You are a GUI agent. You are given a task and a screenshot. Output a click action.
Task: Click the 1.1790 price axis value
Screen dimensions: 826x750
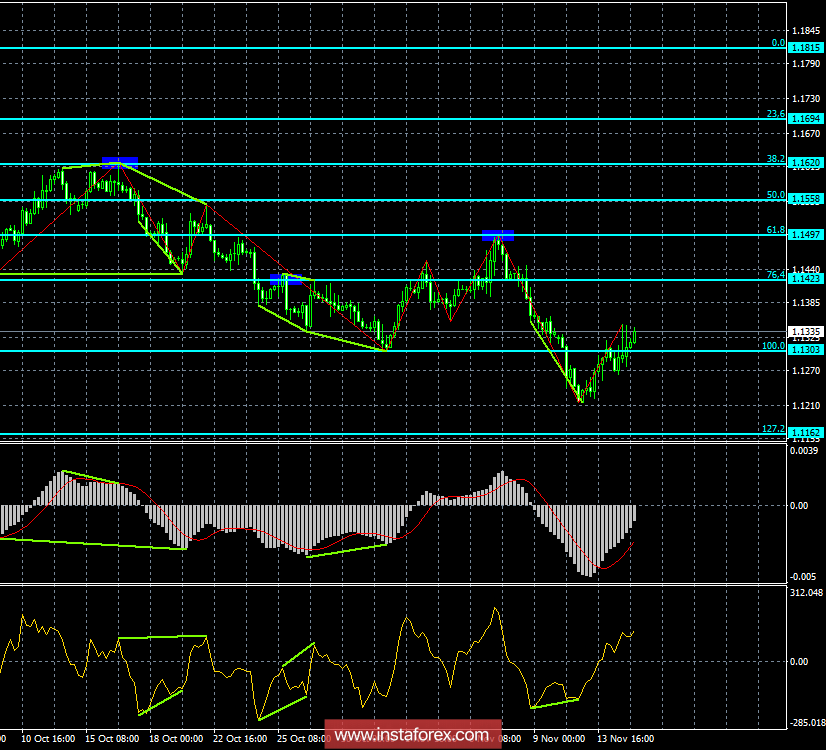point(806,64)
